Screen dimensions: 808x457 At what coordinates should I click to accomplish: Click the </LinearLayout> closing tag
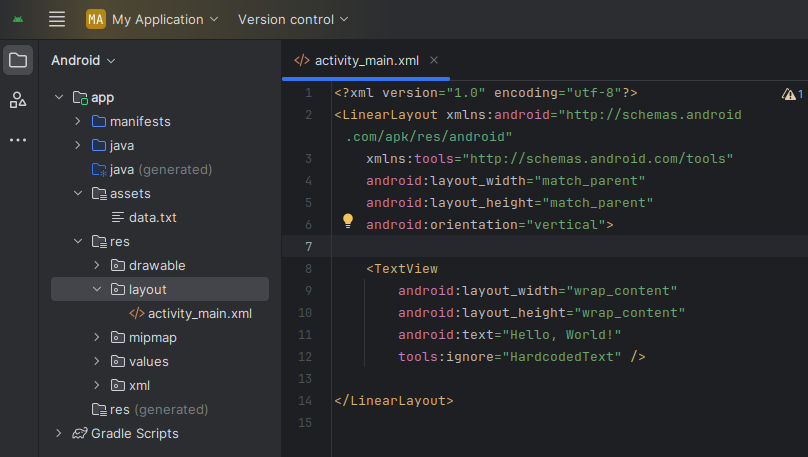[x=394, y=401]
